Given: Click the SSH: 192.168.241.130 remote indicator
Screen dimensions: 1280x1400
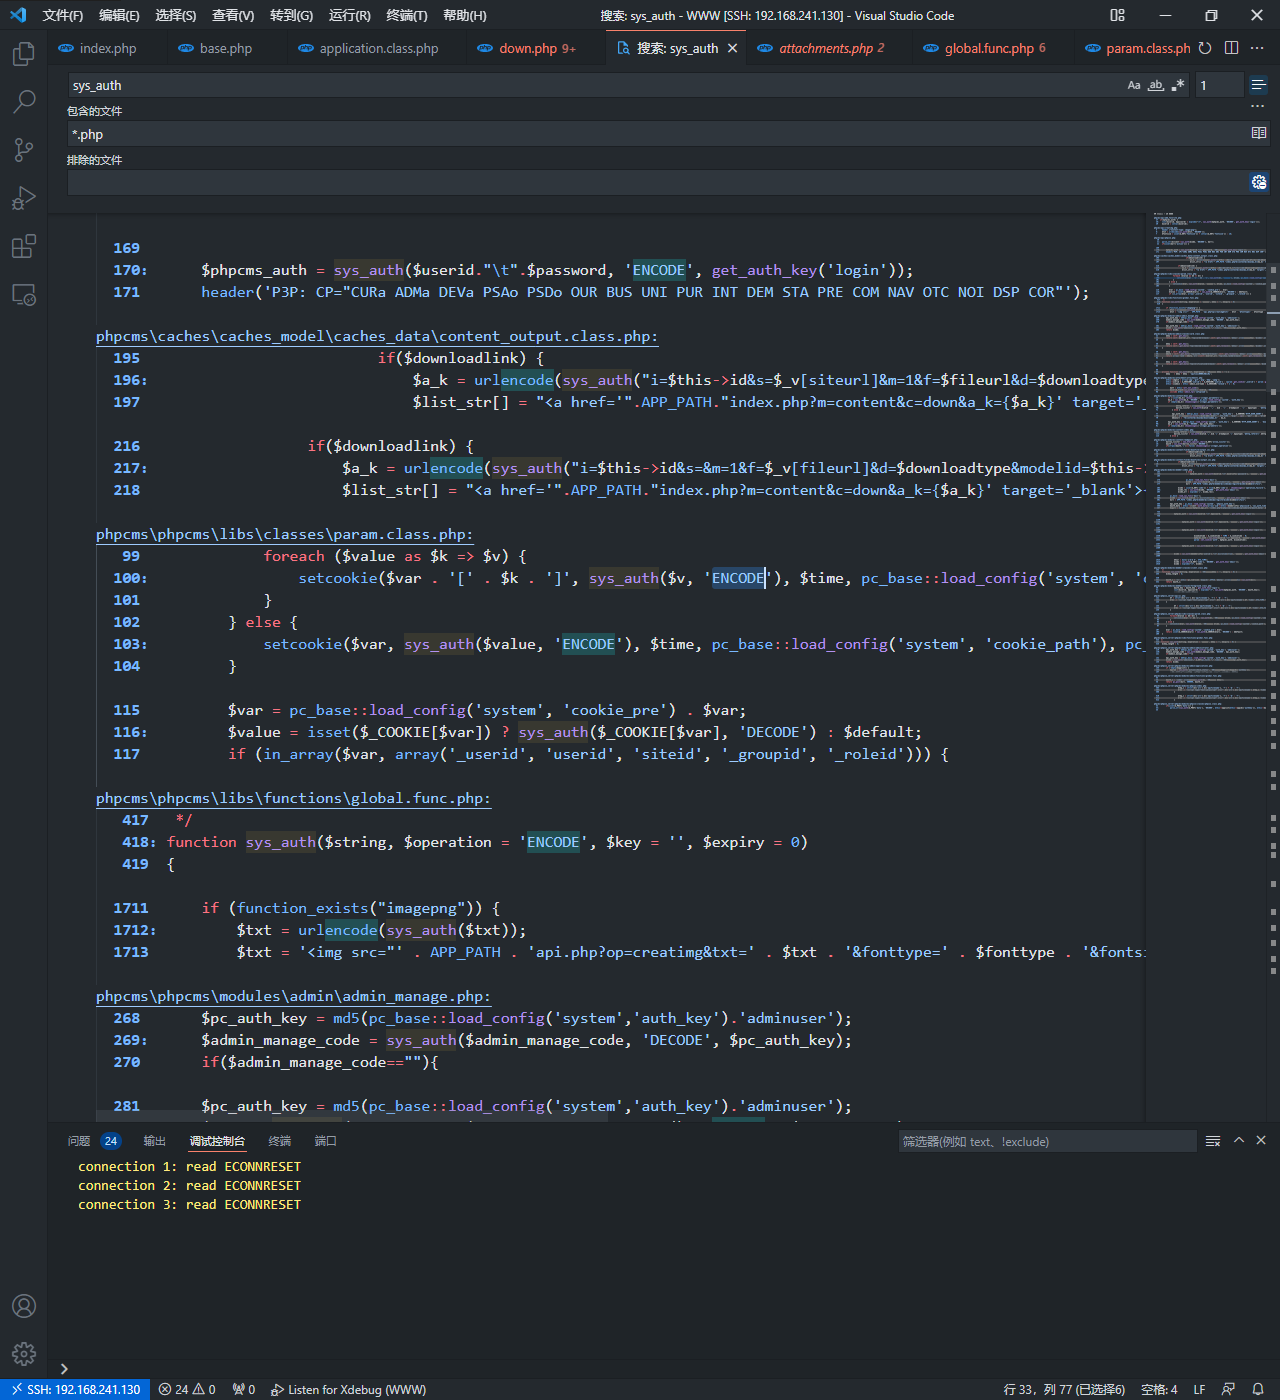Looking at the screenshot, I should (x=75, y=1389).
